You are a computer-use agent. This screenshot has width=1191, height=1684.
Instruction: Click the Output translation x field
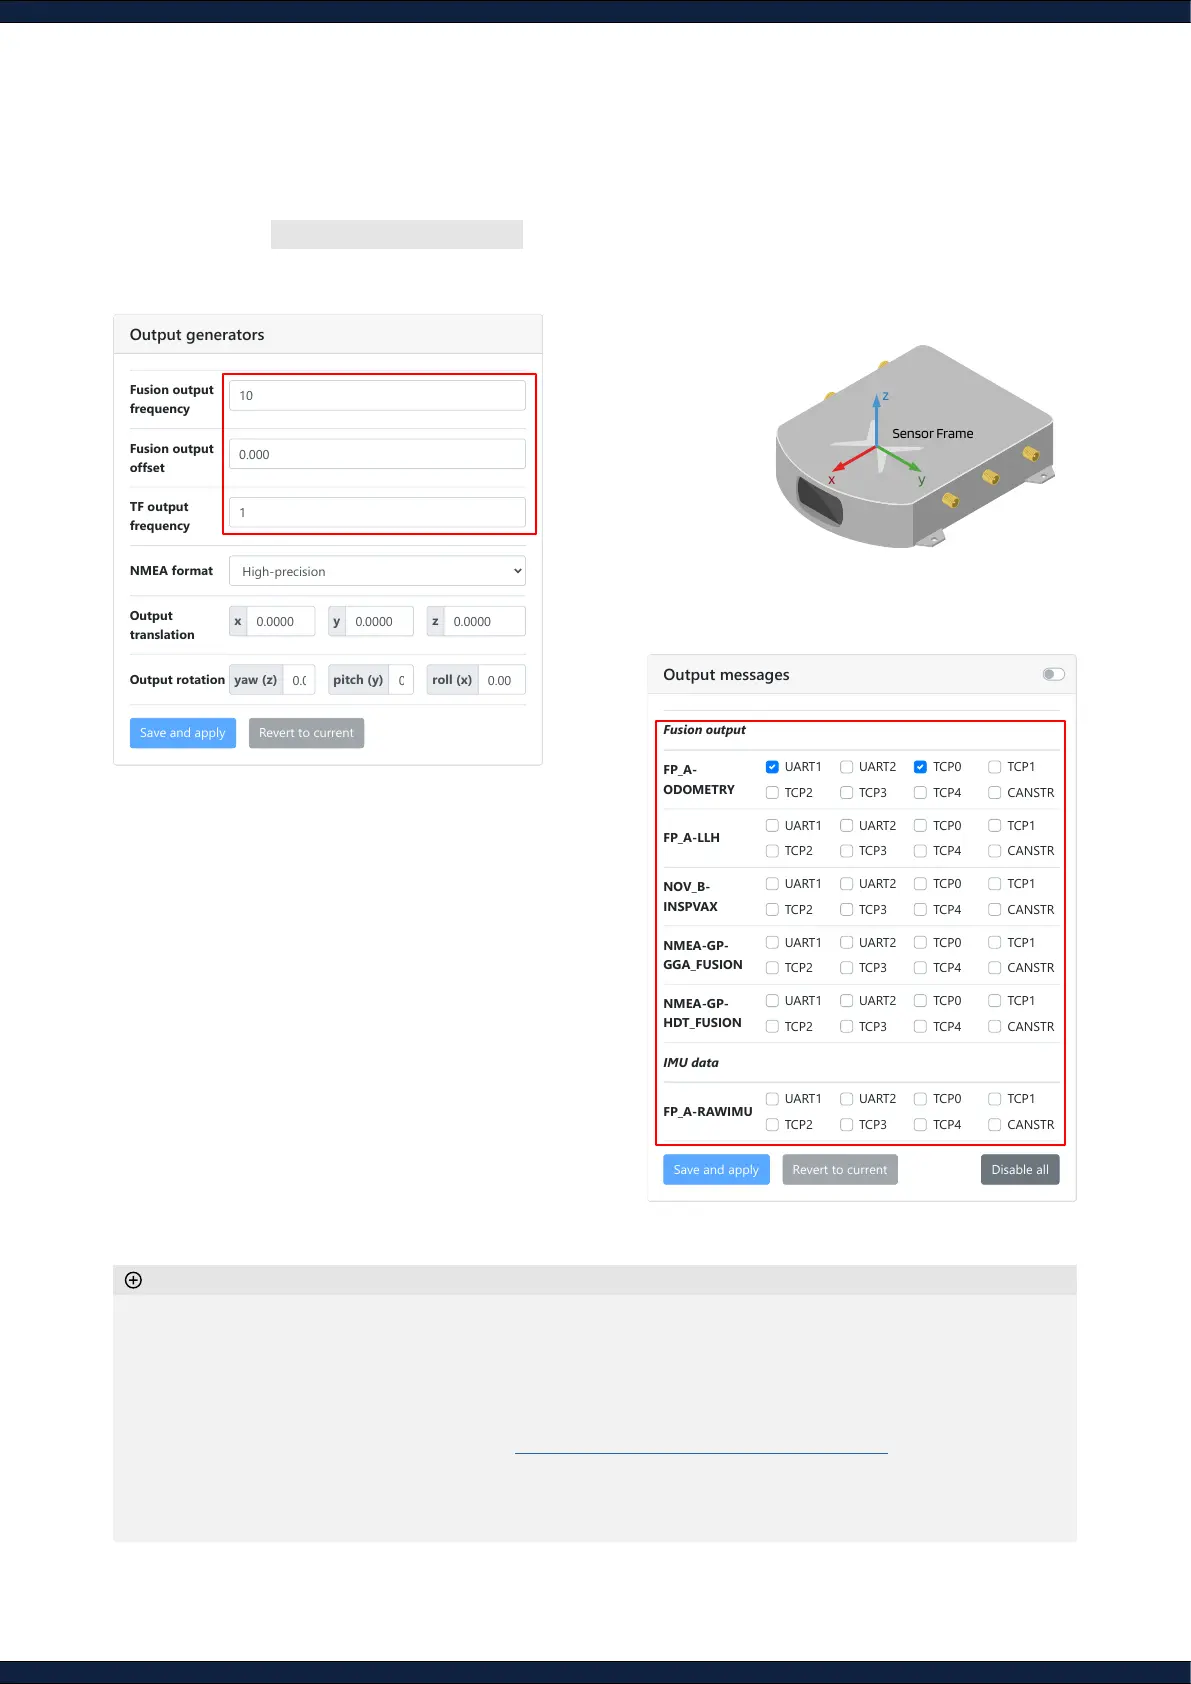[x=280, y=621]
